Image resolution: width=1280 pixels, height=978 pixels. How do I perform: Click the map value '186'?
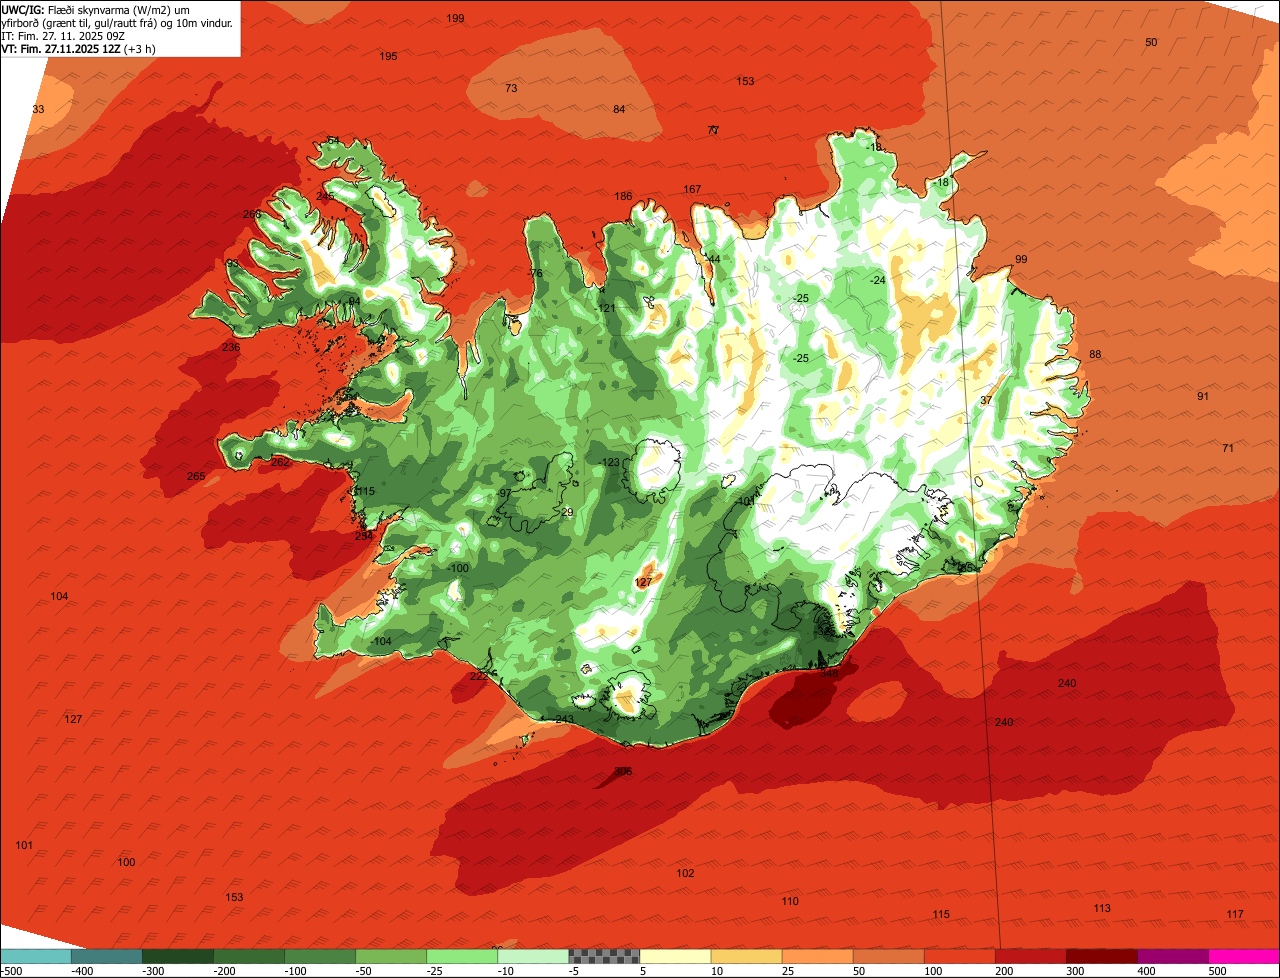point(623,197)
